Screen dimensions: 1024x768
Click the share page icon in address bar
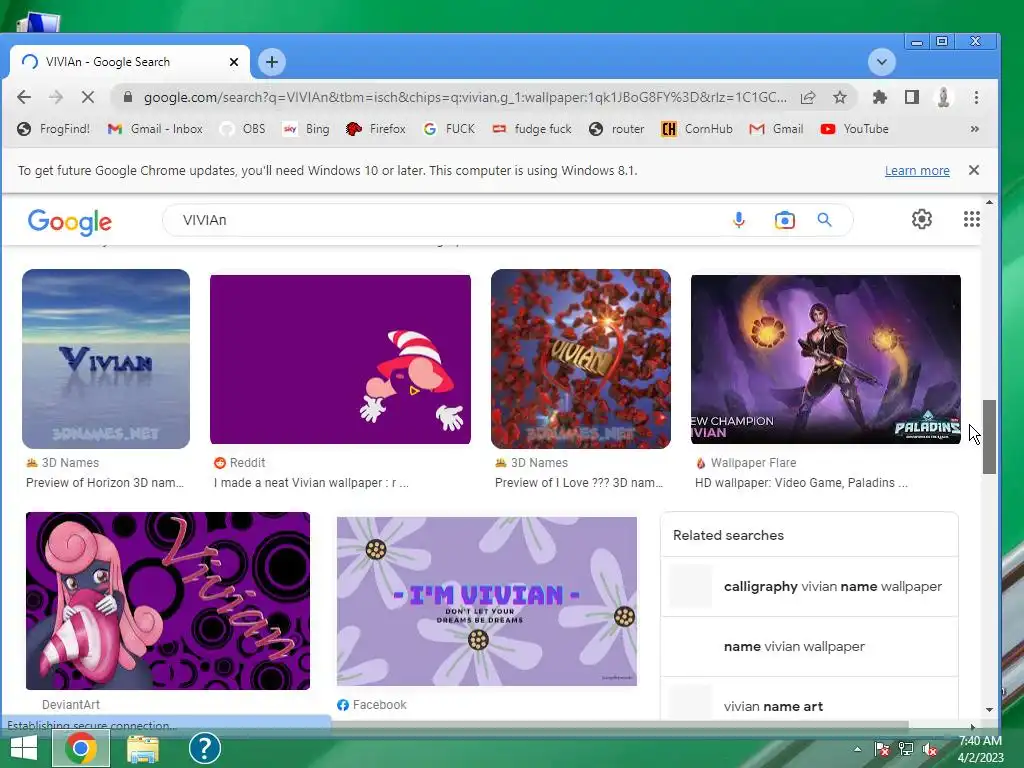click(808, 97)
